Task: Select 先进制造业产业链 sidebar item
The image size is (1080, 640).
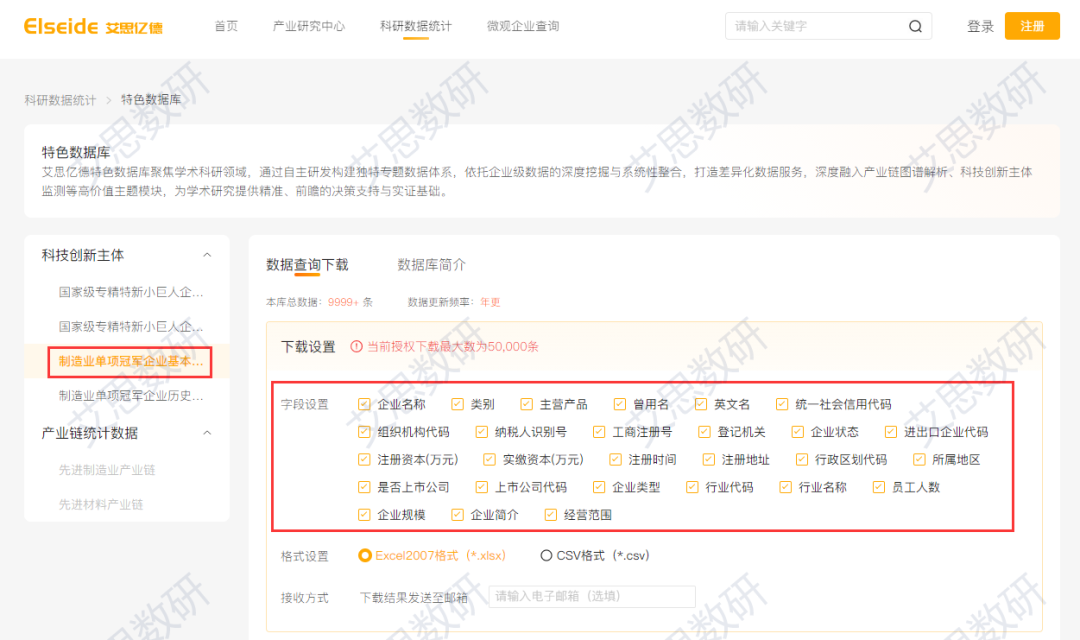Action: click(x=107, y=470)
